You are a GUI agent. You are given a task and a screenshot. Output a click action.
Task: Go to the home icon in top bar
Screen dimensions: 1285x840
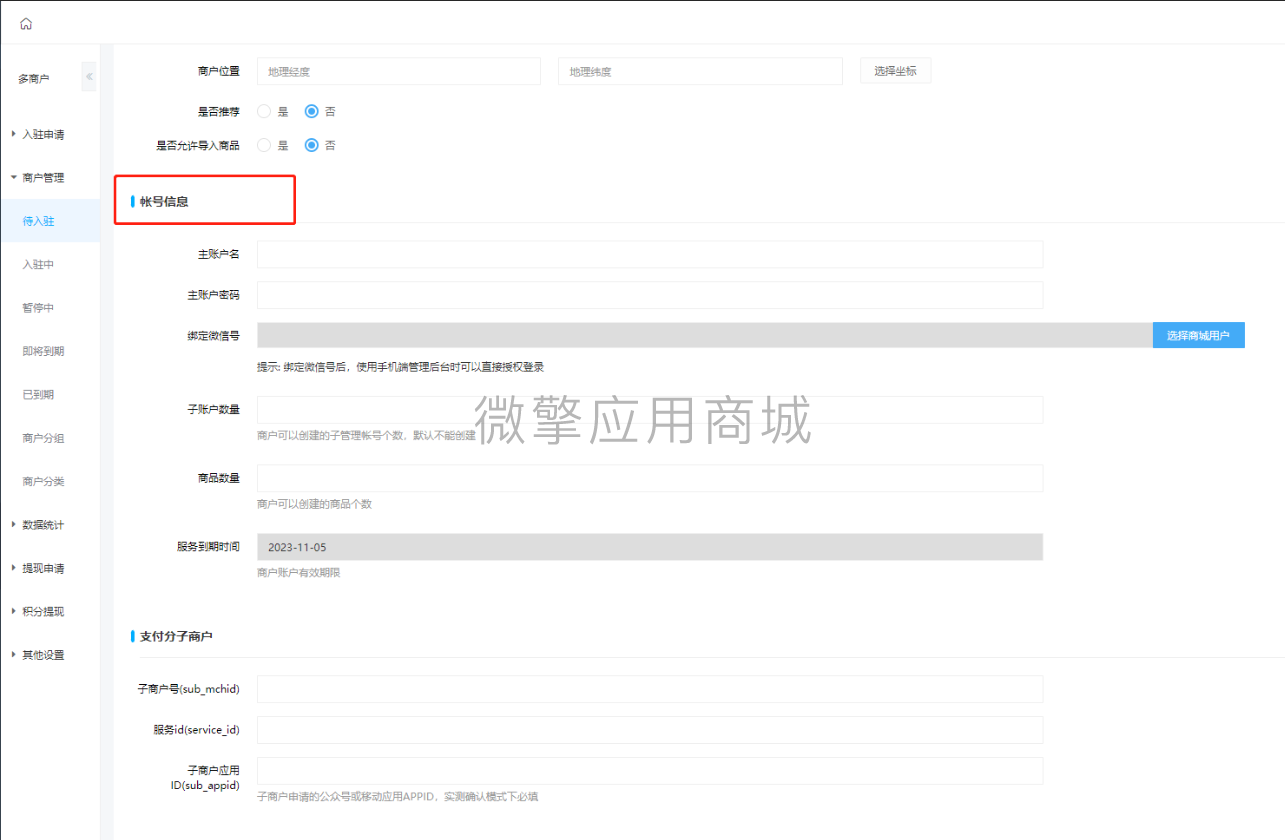[x=26, y=23]
